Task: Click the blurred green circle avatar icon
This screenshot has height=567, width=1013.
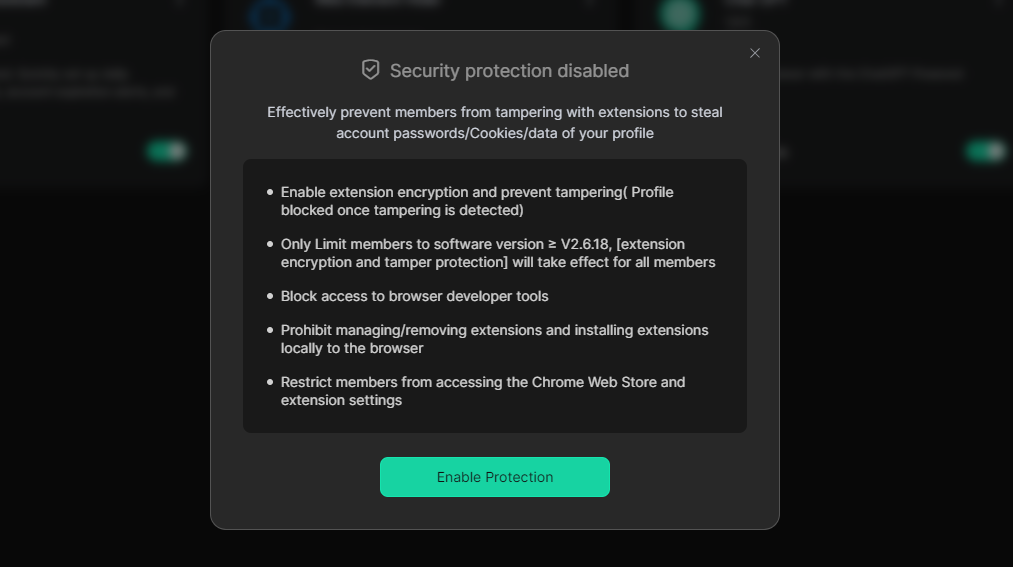Action: 680,14
